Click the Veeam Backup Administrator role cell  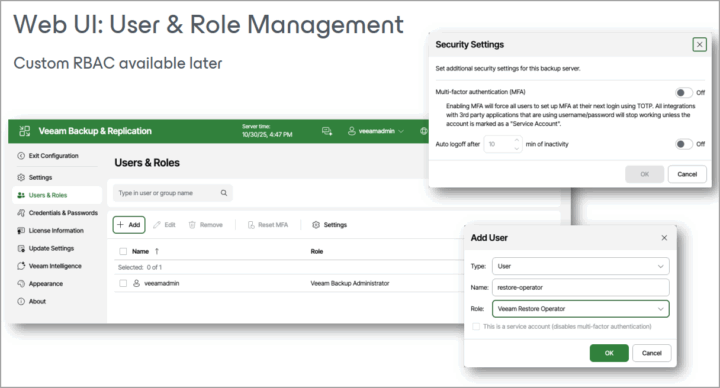coord(350,283)
